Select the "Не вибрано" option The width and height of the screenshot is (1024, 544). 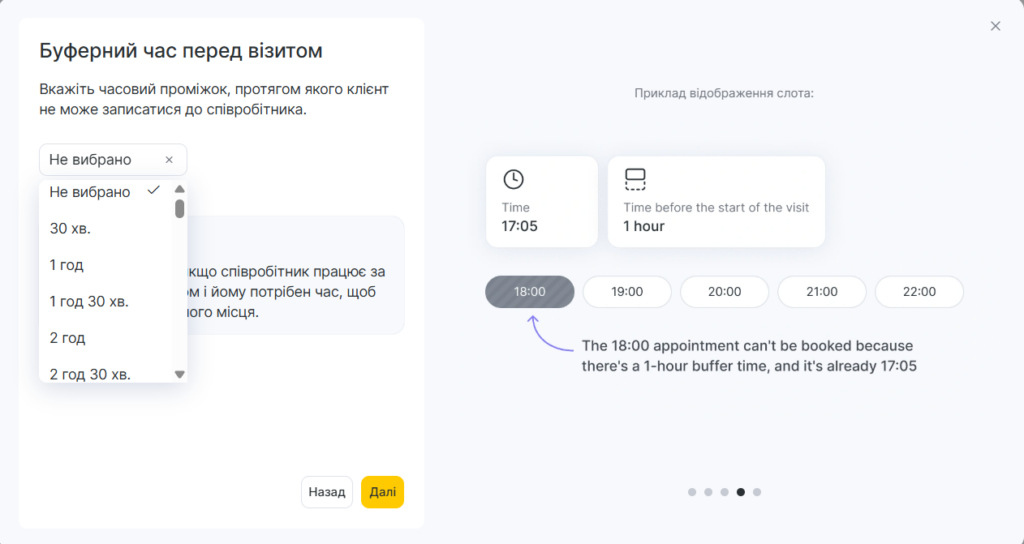[91, 192]
